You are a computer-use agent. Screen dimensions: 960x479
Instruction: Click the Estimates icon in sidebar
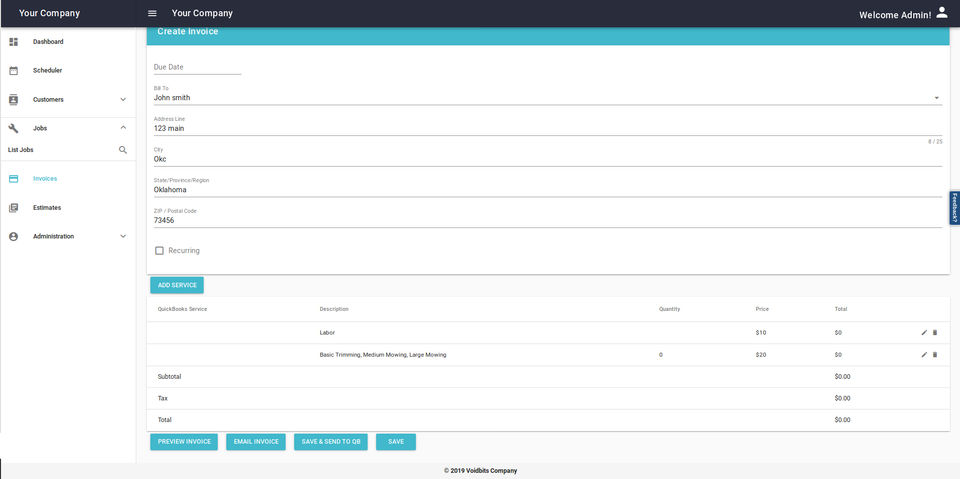coord(13,208)
